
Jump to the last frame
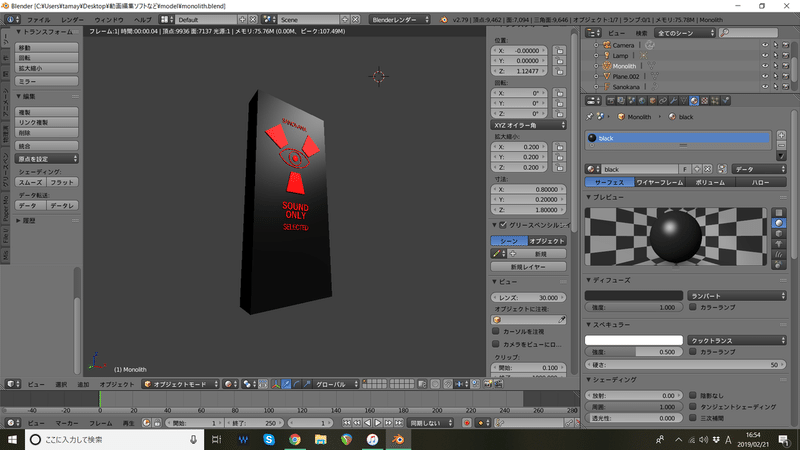pyautogui.click(x=398, y=423)
